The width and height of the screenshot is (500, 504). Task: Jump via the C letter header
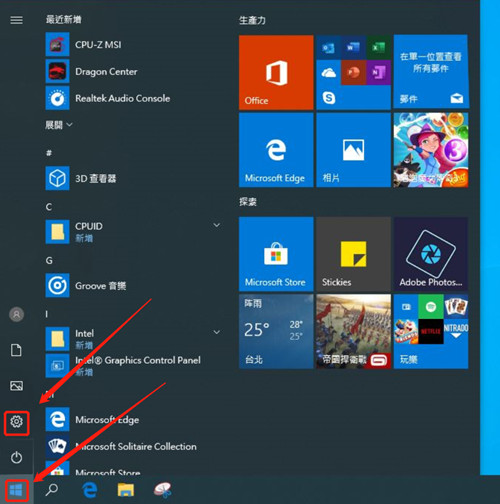tap(49, 207)
